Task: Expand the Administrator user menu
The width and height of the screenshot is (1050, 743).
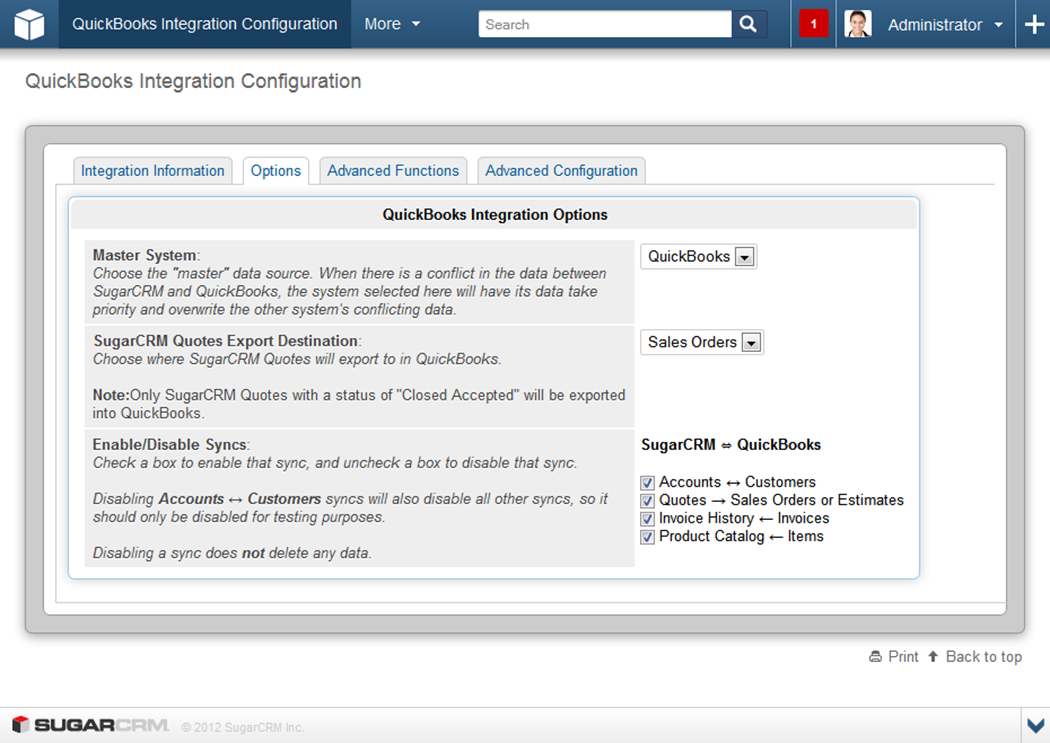Action: pos(945,25)
